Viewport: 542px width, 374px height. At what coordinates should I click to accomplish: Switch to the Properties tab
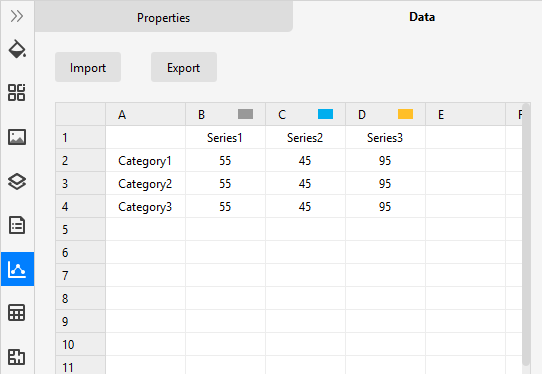point(163,17)
